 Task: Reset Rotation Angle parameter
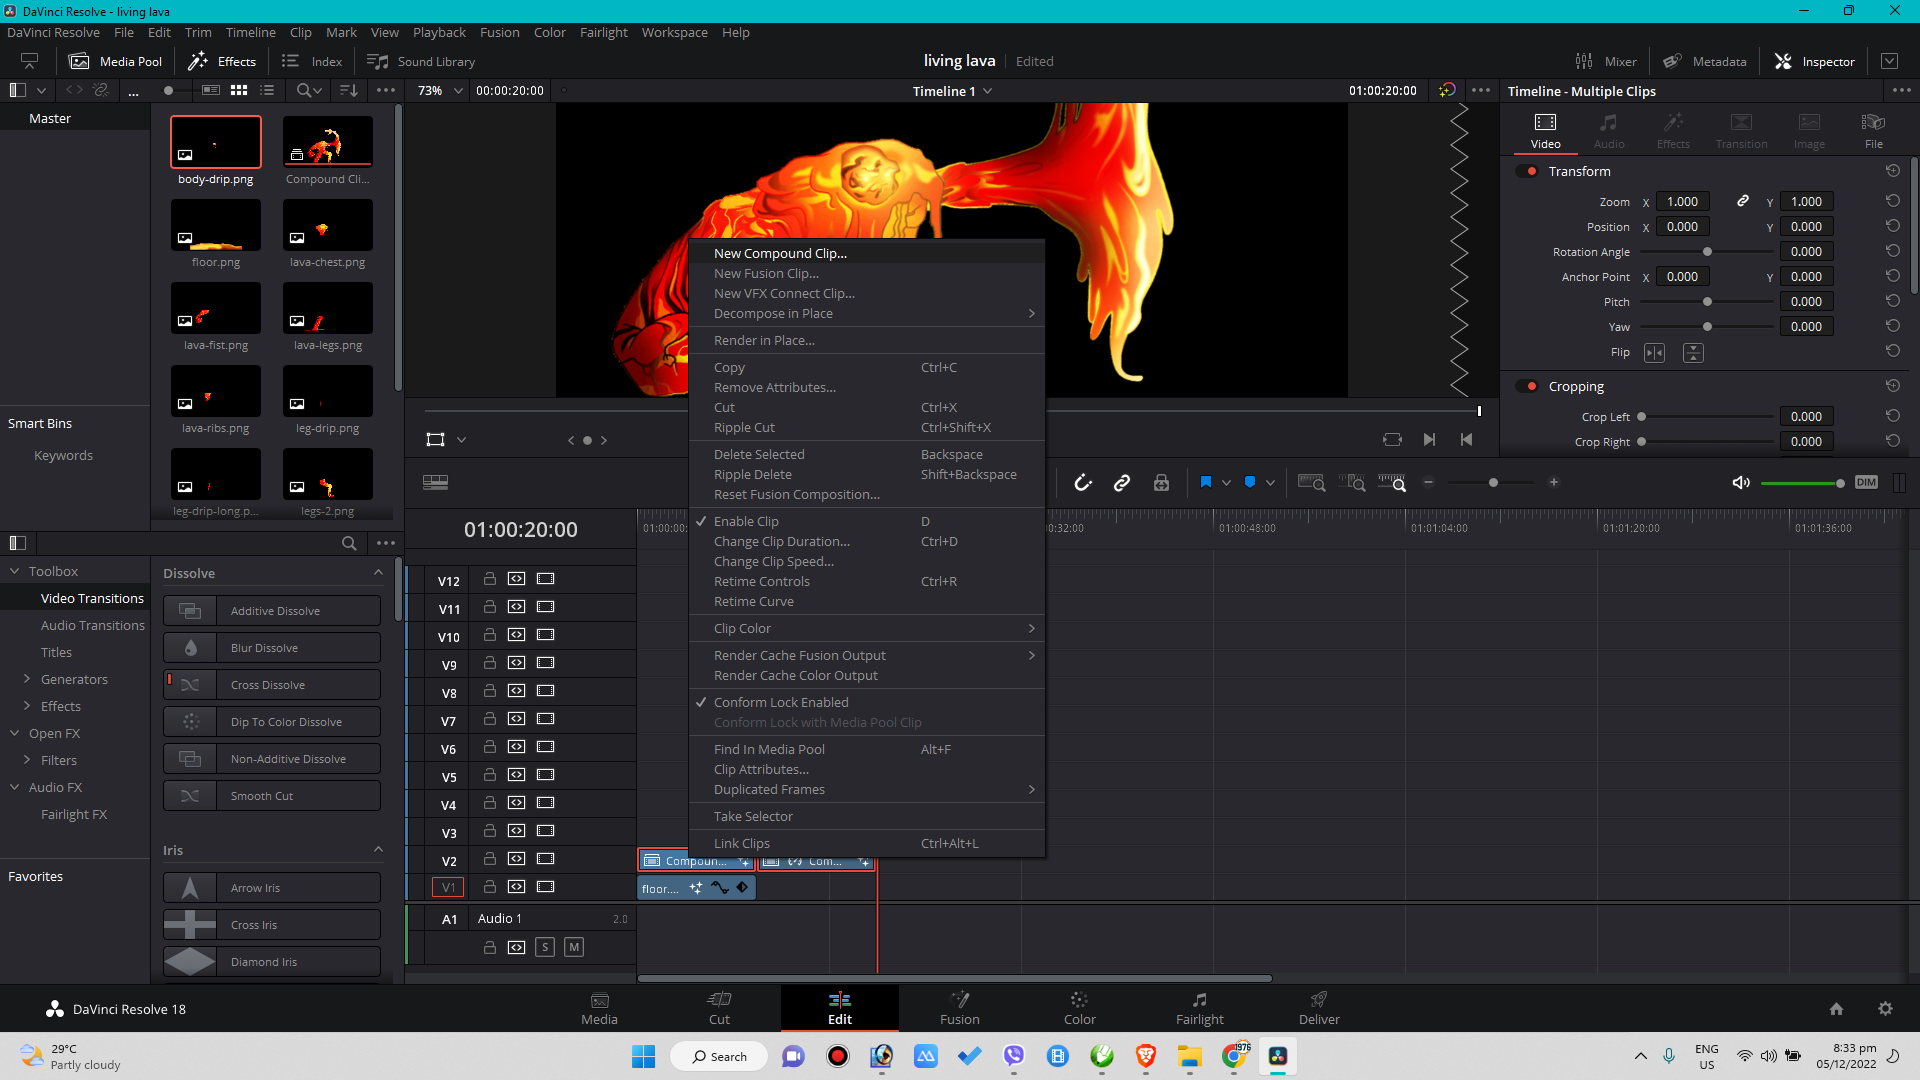point(1893,251)
